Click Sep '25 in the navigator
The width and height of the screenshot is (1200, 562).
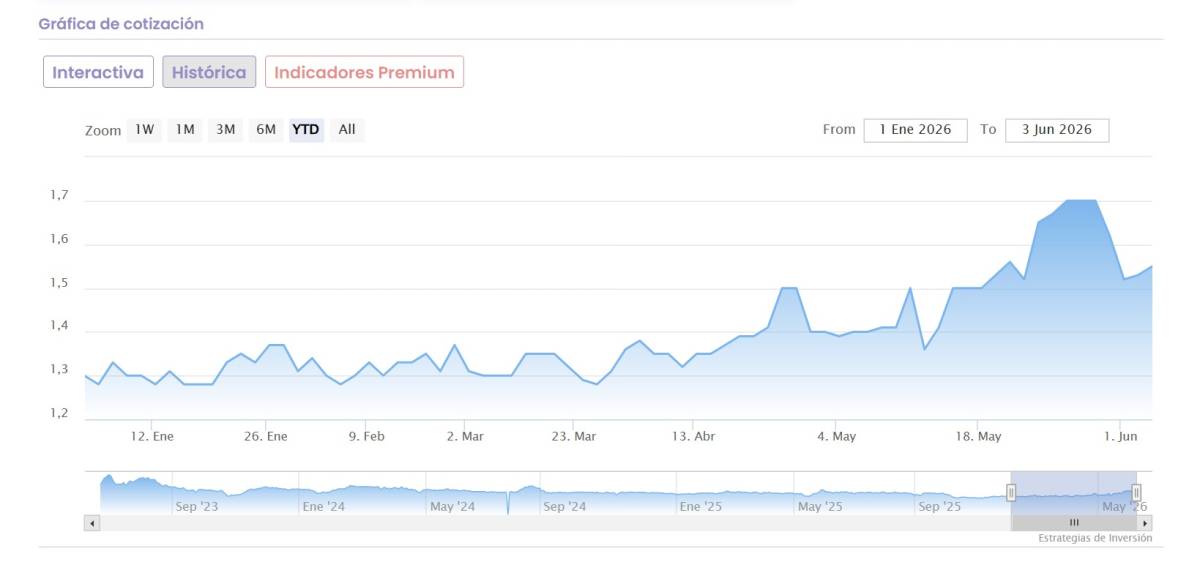939,507
